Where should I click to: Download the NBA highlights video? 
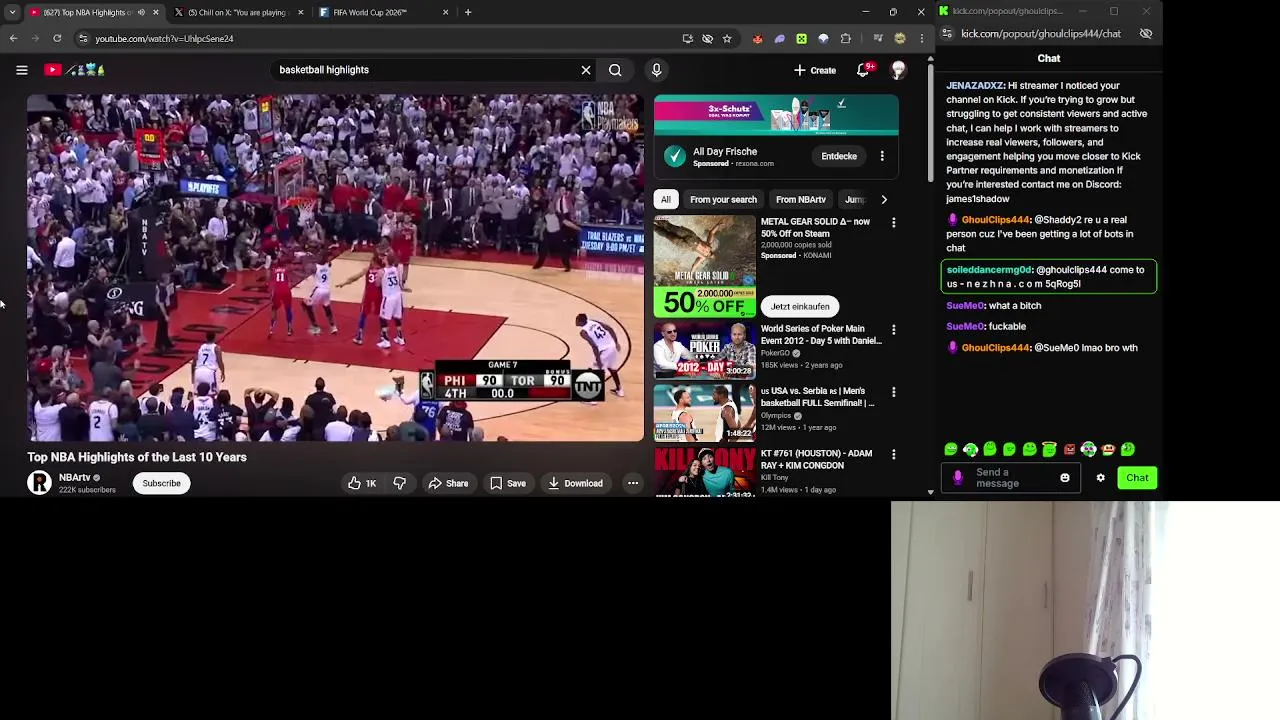click(x=575, y=483)
